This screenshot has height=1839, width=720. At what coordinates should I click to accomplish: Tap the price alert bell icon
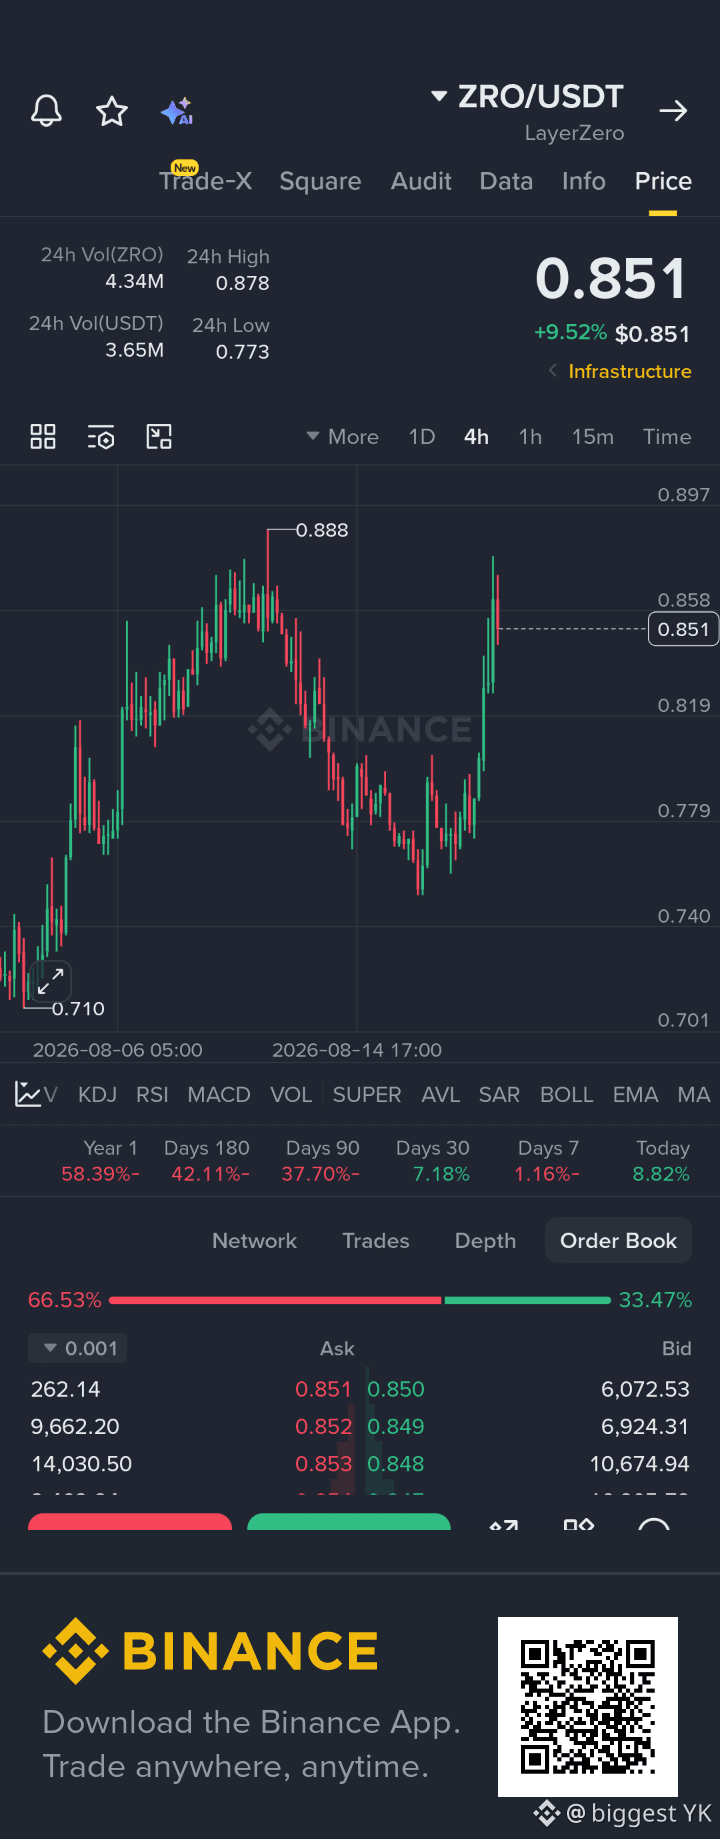46,111
